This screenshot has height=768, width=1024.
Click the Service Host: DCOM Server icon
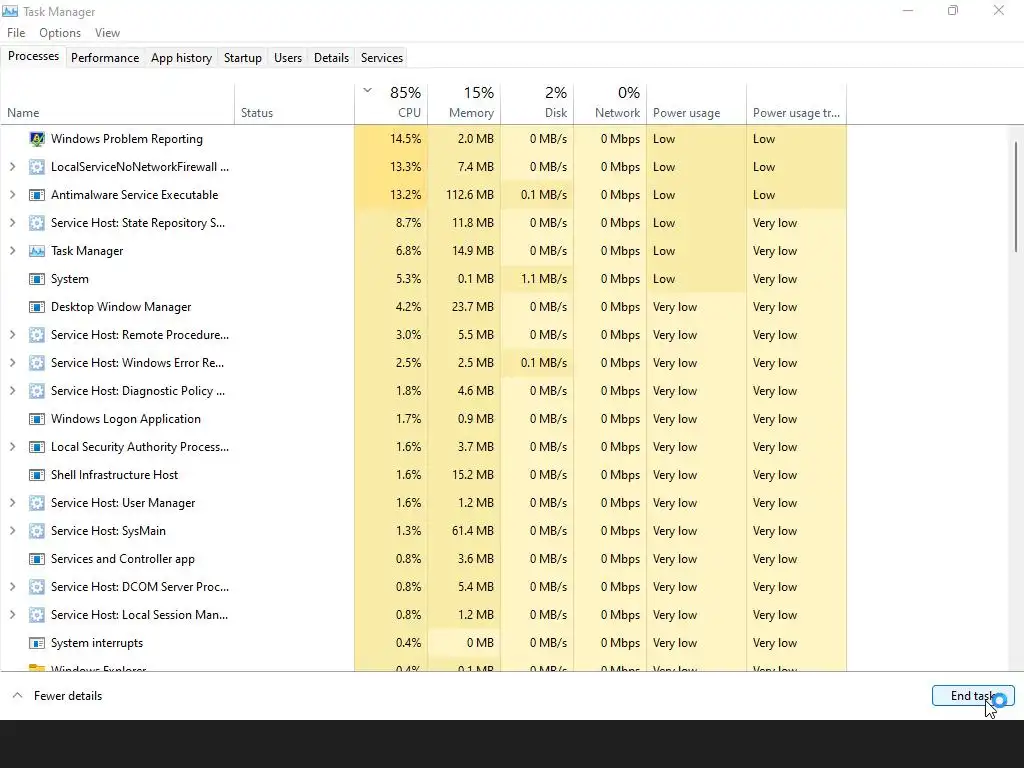pyautogui.click(x=37, y=587)
